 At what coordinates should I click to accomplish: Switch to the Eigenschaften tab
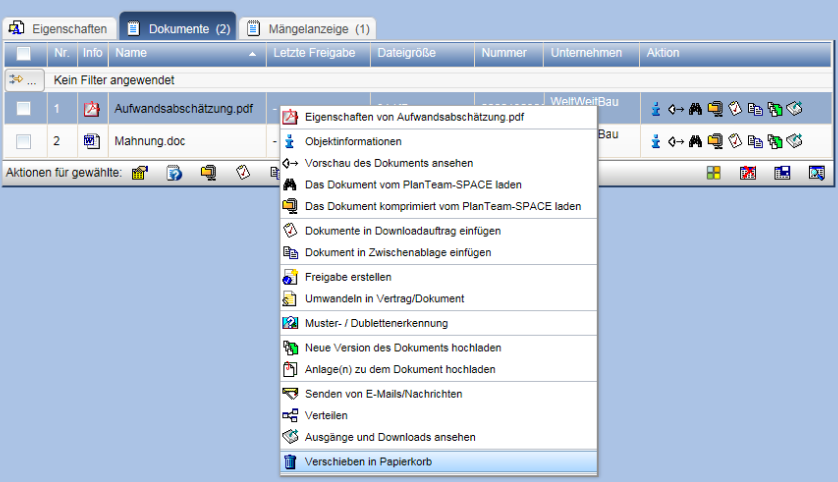[60, 29]
